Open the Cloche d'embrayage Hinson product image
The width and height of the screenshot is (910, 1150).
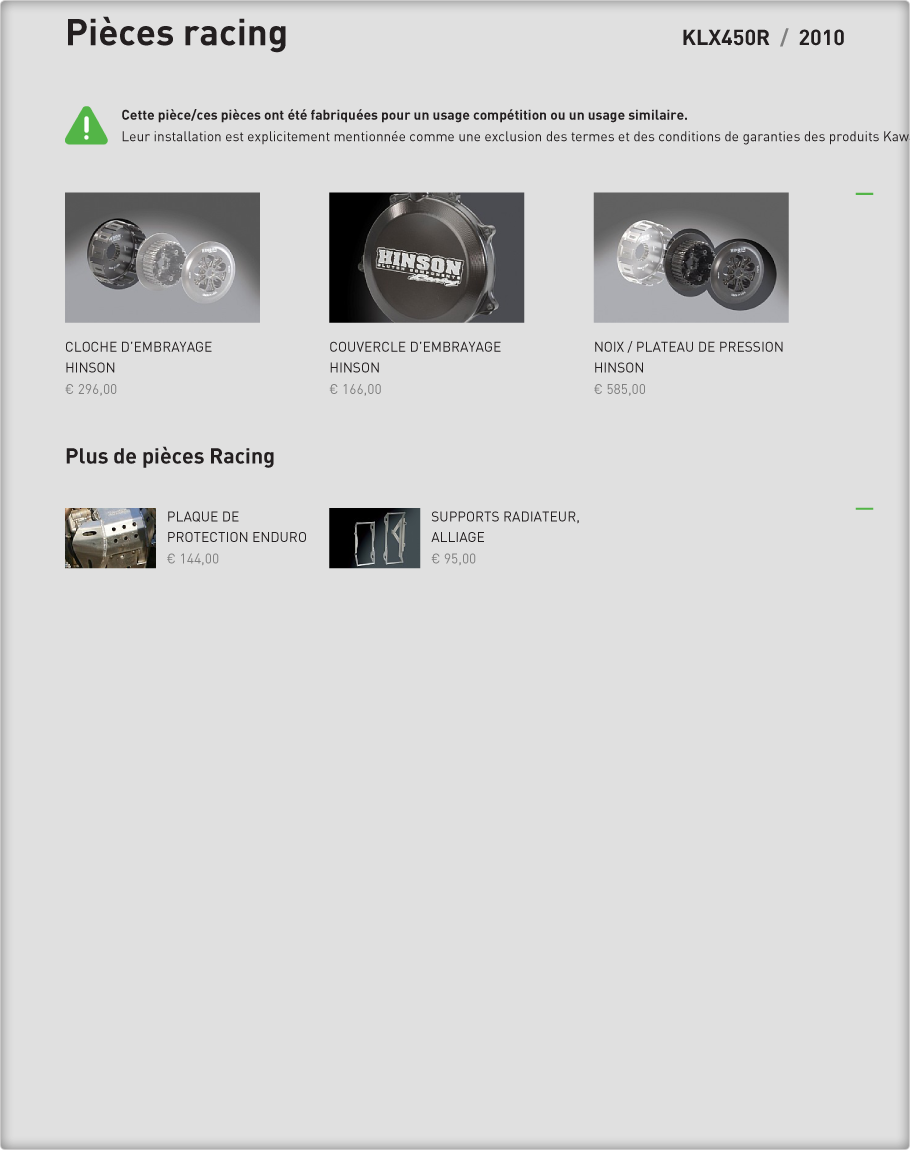click(162, 257)
